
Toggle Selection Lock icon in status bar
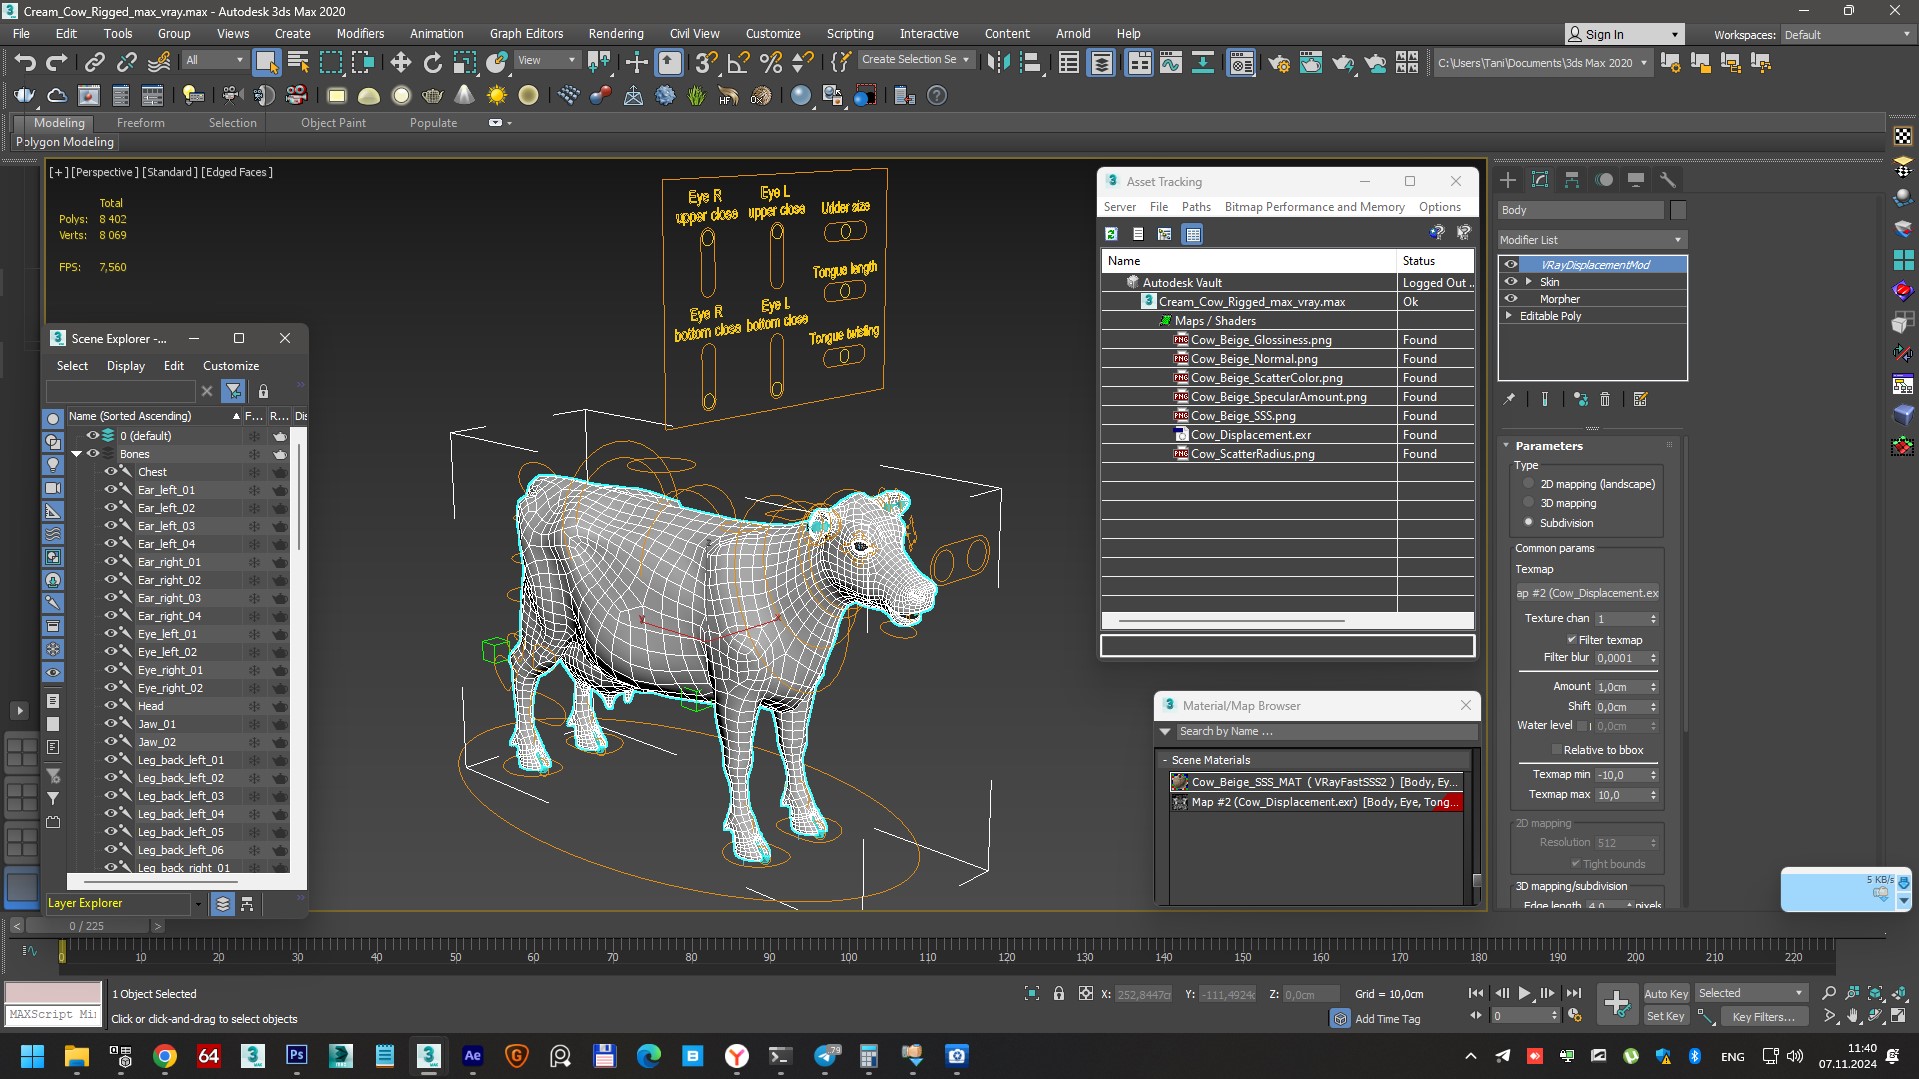1058,993
